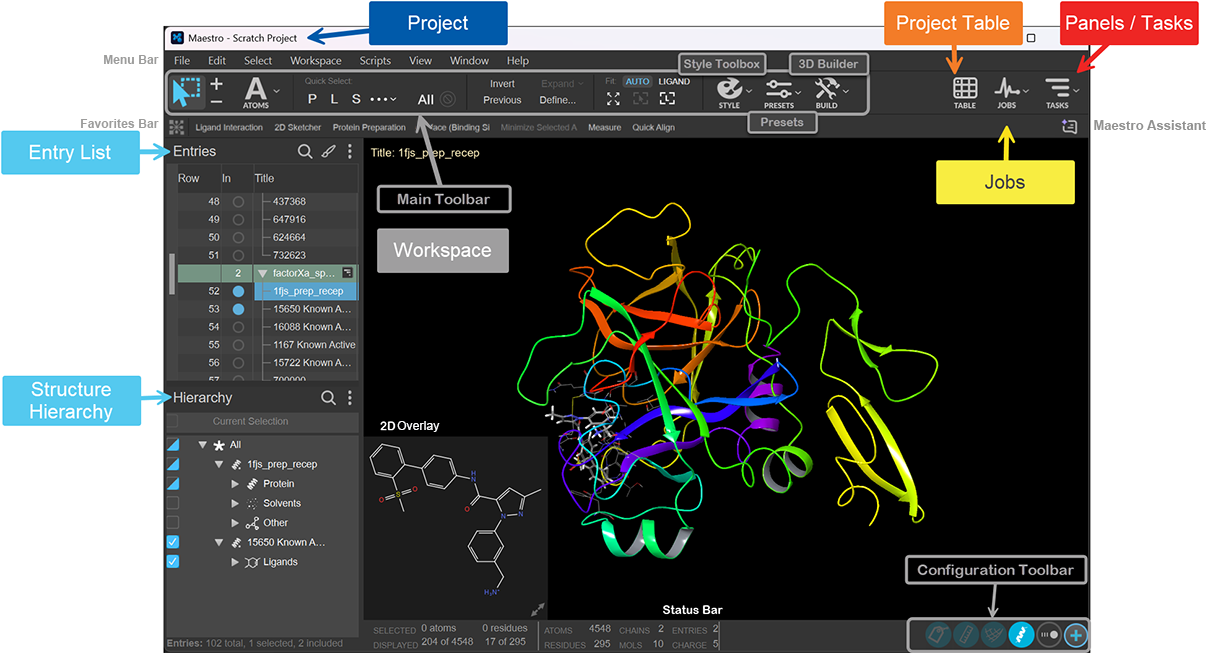This screenshot has height=653, width=1216.
Task: Toggle inclusion circle for entry row 52
Action: pyautogui.click(x=238, y=291)
